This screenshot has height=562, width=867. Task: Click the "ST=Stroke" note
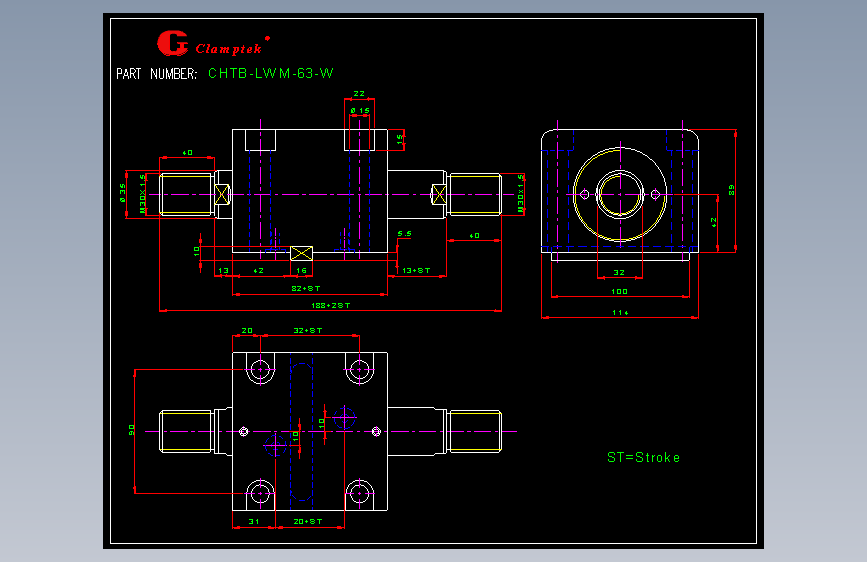click(x=643, y=457)
